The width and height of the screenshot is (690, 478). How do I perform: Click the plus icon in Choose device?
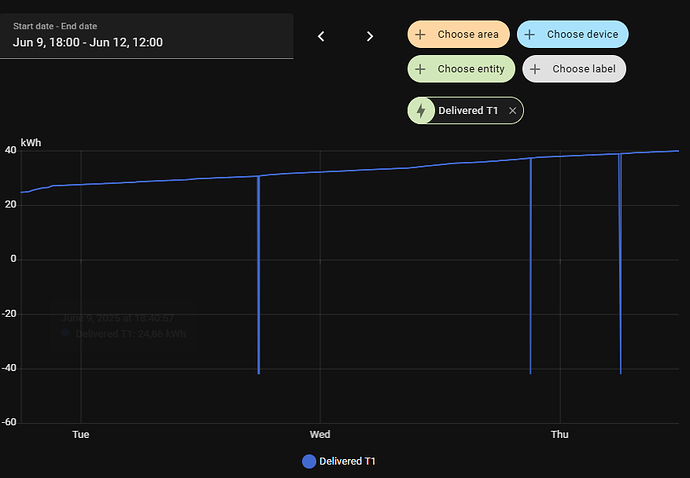pyautogui.click(x=529, y=34)
